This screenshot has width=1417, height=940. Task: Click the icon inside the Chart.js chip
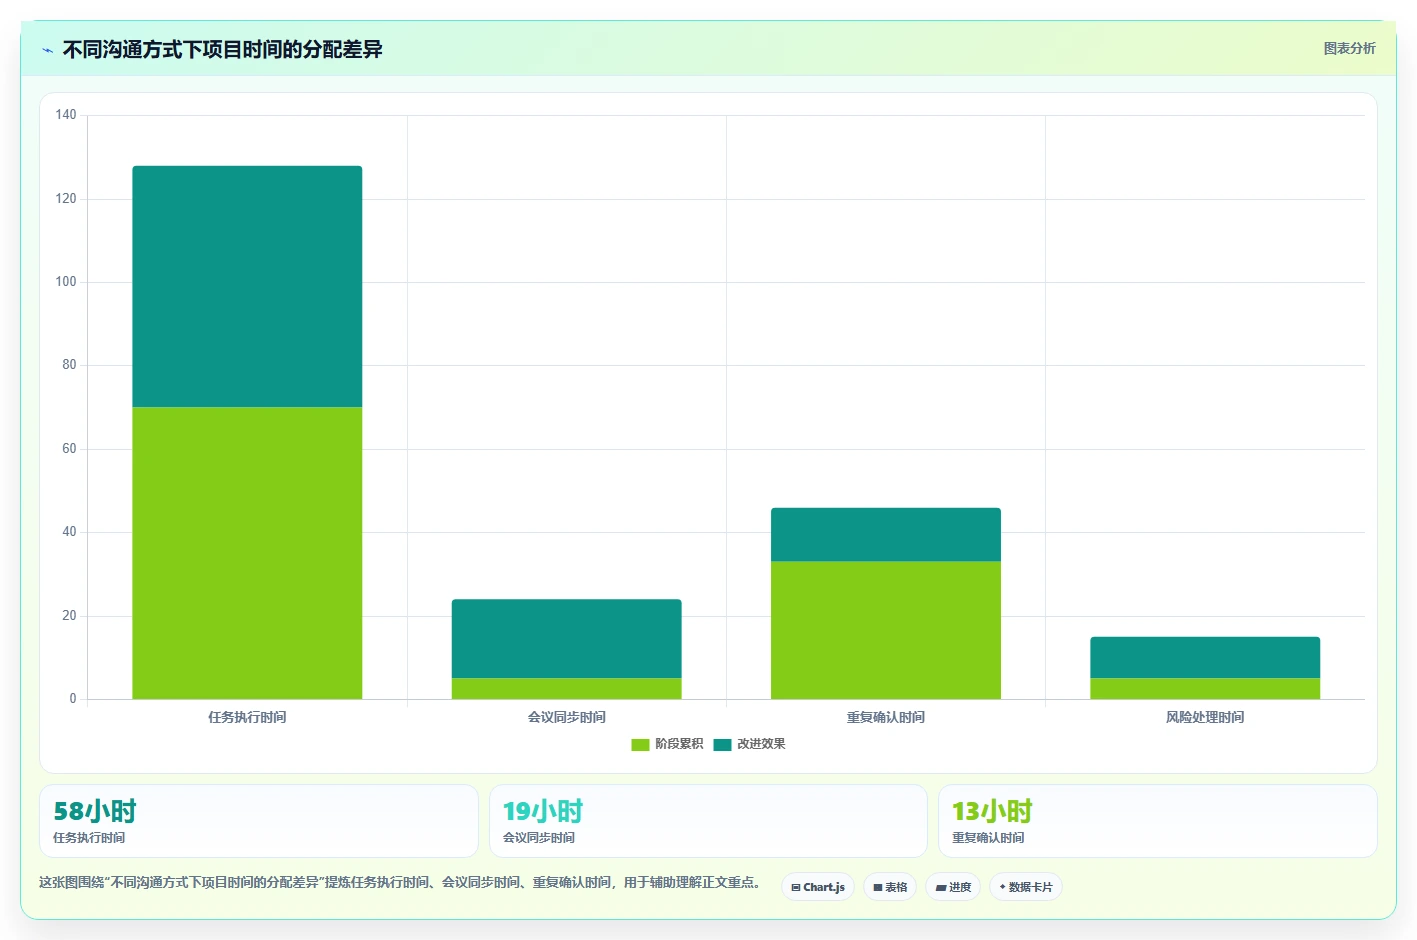[796, 887]
